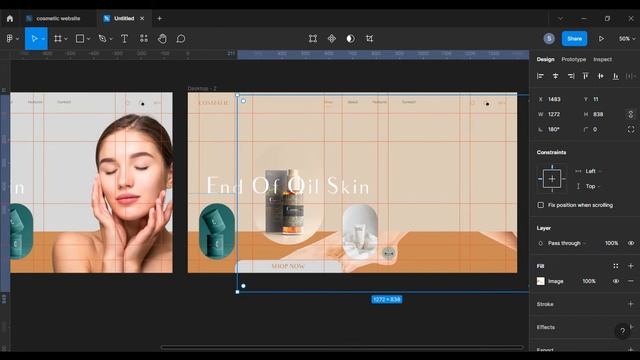Click the X position field
The height and width of the screenshot is (360, 640).
554,99
